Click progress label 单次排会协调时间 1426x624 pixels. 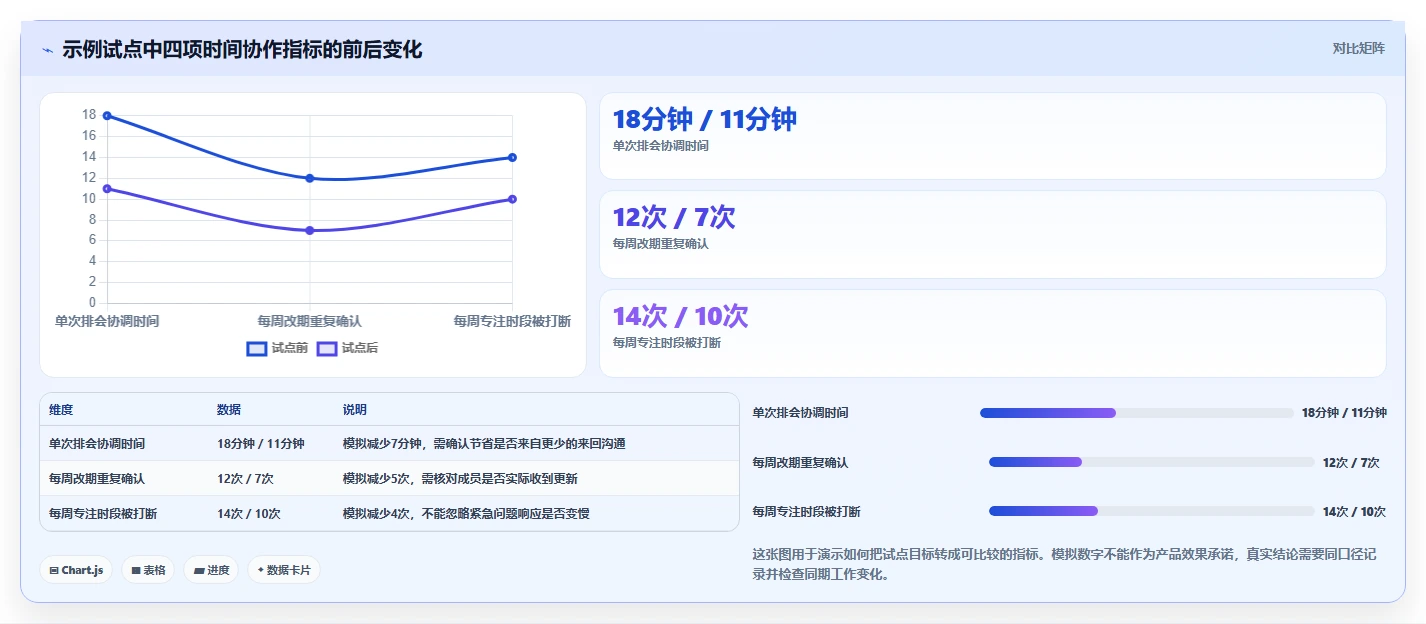click(800, 413)
